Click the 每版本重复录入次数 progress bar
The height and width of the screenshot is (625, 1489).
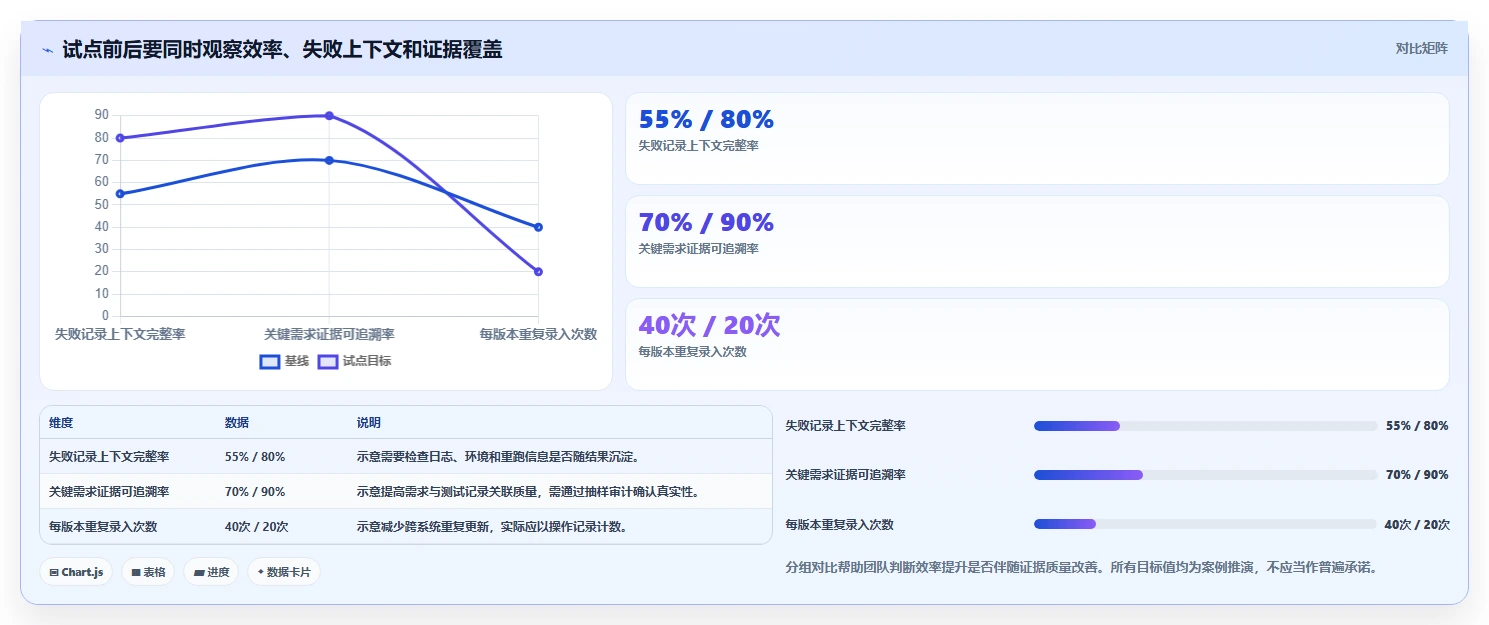point(1205,524)
